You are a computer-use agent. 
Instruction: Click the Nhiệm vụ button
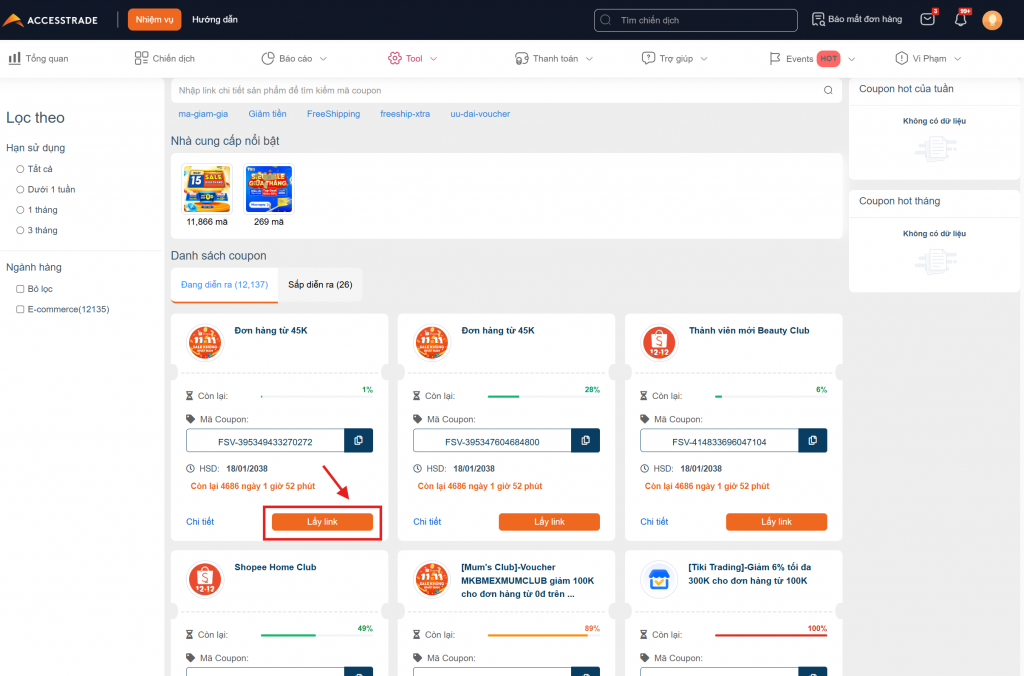[155, 20]
